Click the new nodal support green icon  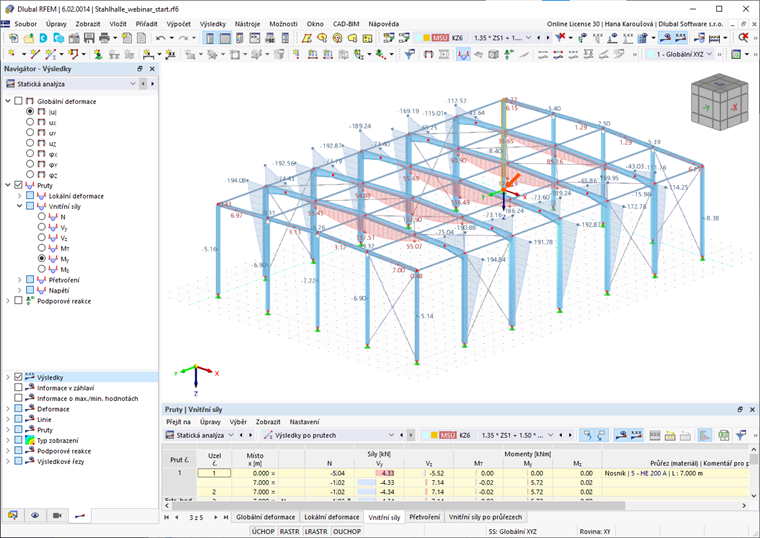[98, 54]
